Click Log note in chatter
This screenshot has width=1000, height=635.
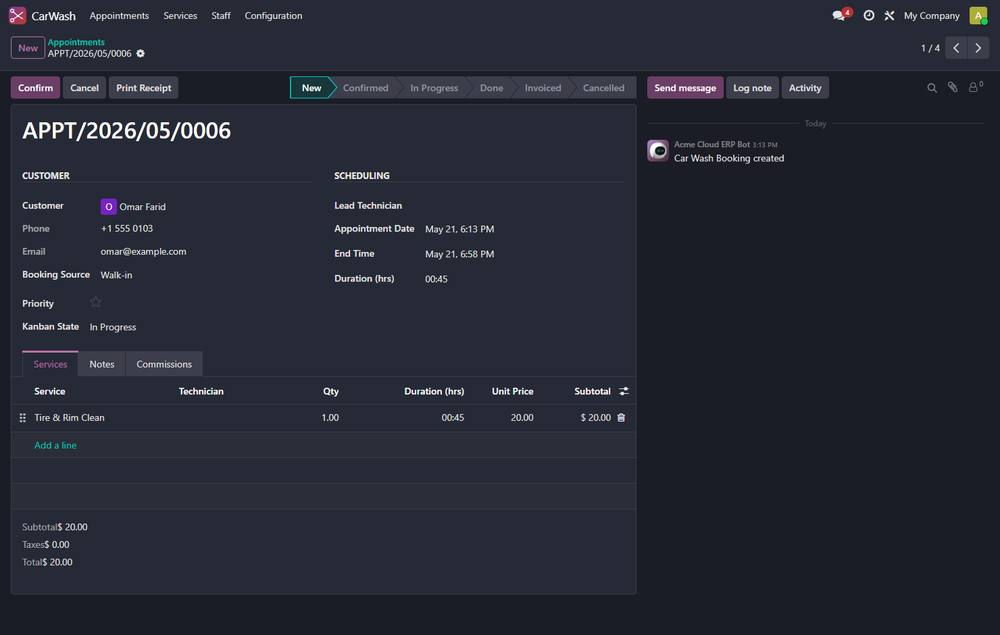752,88
